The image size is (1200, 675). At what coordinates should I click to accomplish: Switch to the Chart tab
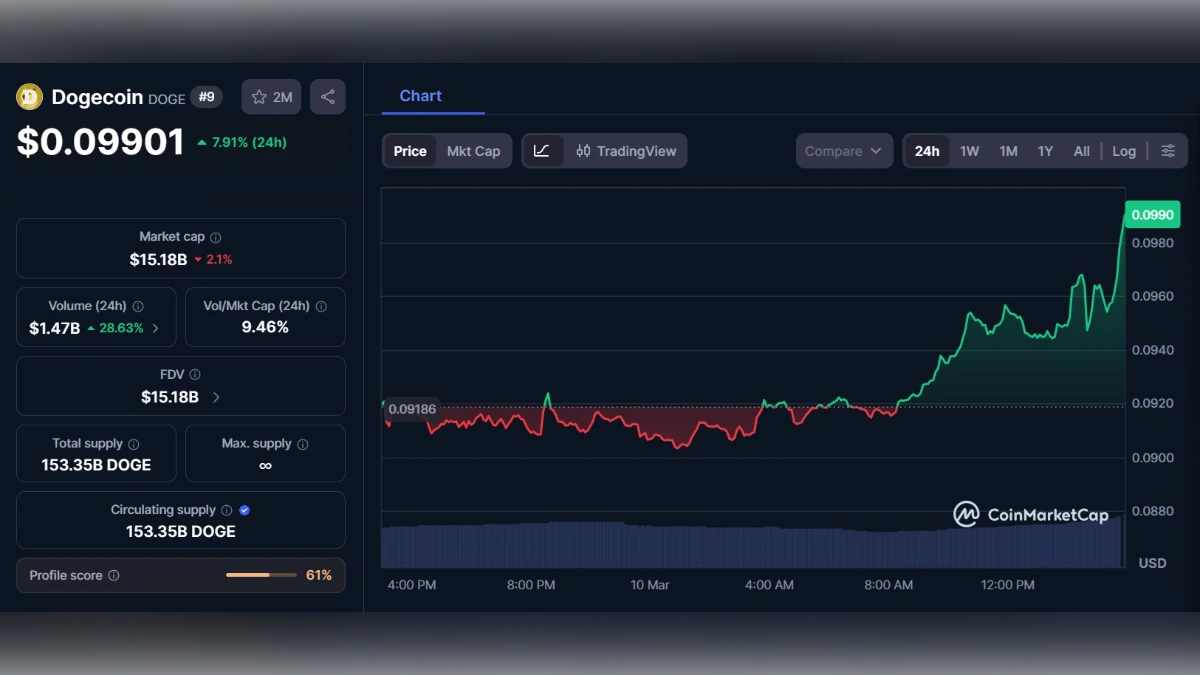(x=420, y=96)
